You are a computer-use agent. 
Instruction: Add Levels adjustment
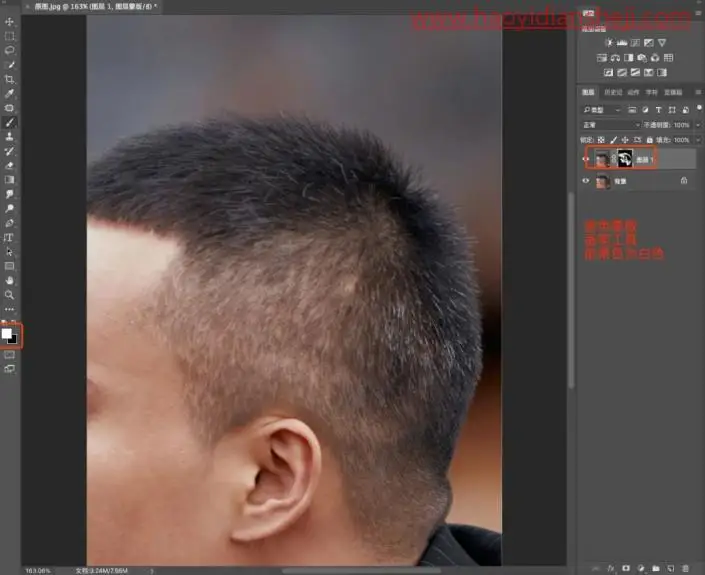pos(622,43)
